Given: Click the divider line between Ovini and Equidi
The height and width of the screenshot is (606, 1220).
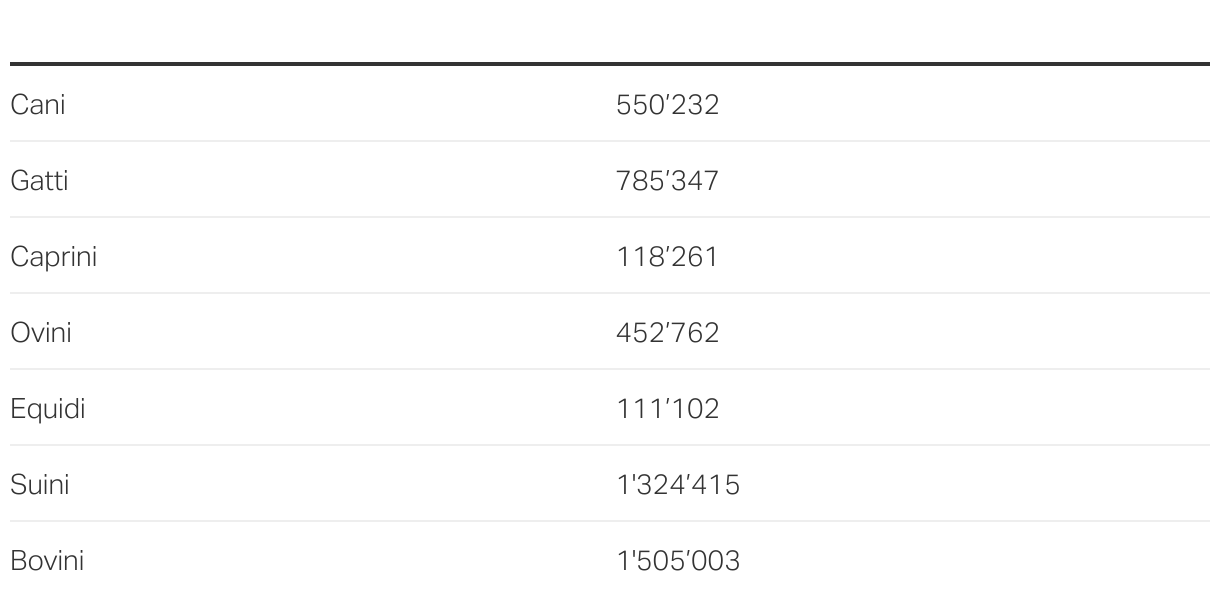Looking at the screenshot, I should click(610, 369).
